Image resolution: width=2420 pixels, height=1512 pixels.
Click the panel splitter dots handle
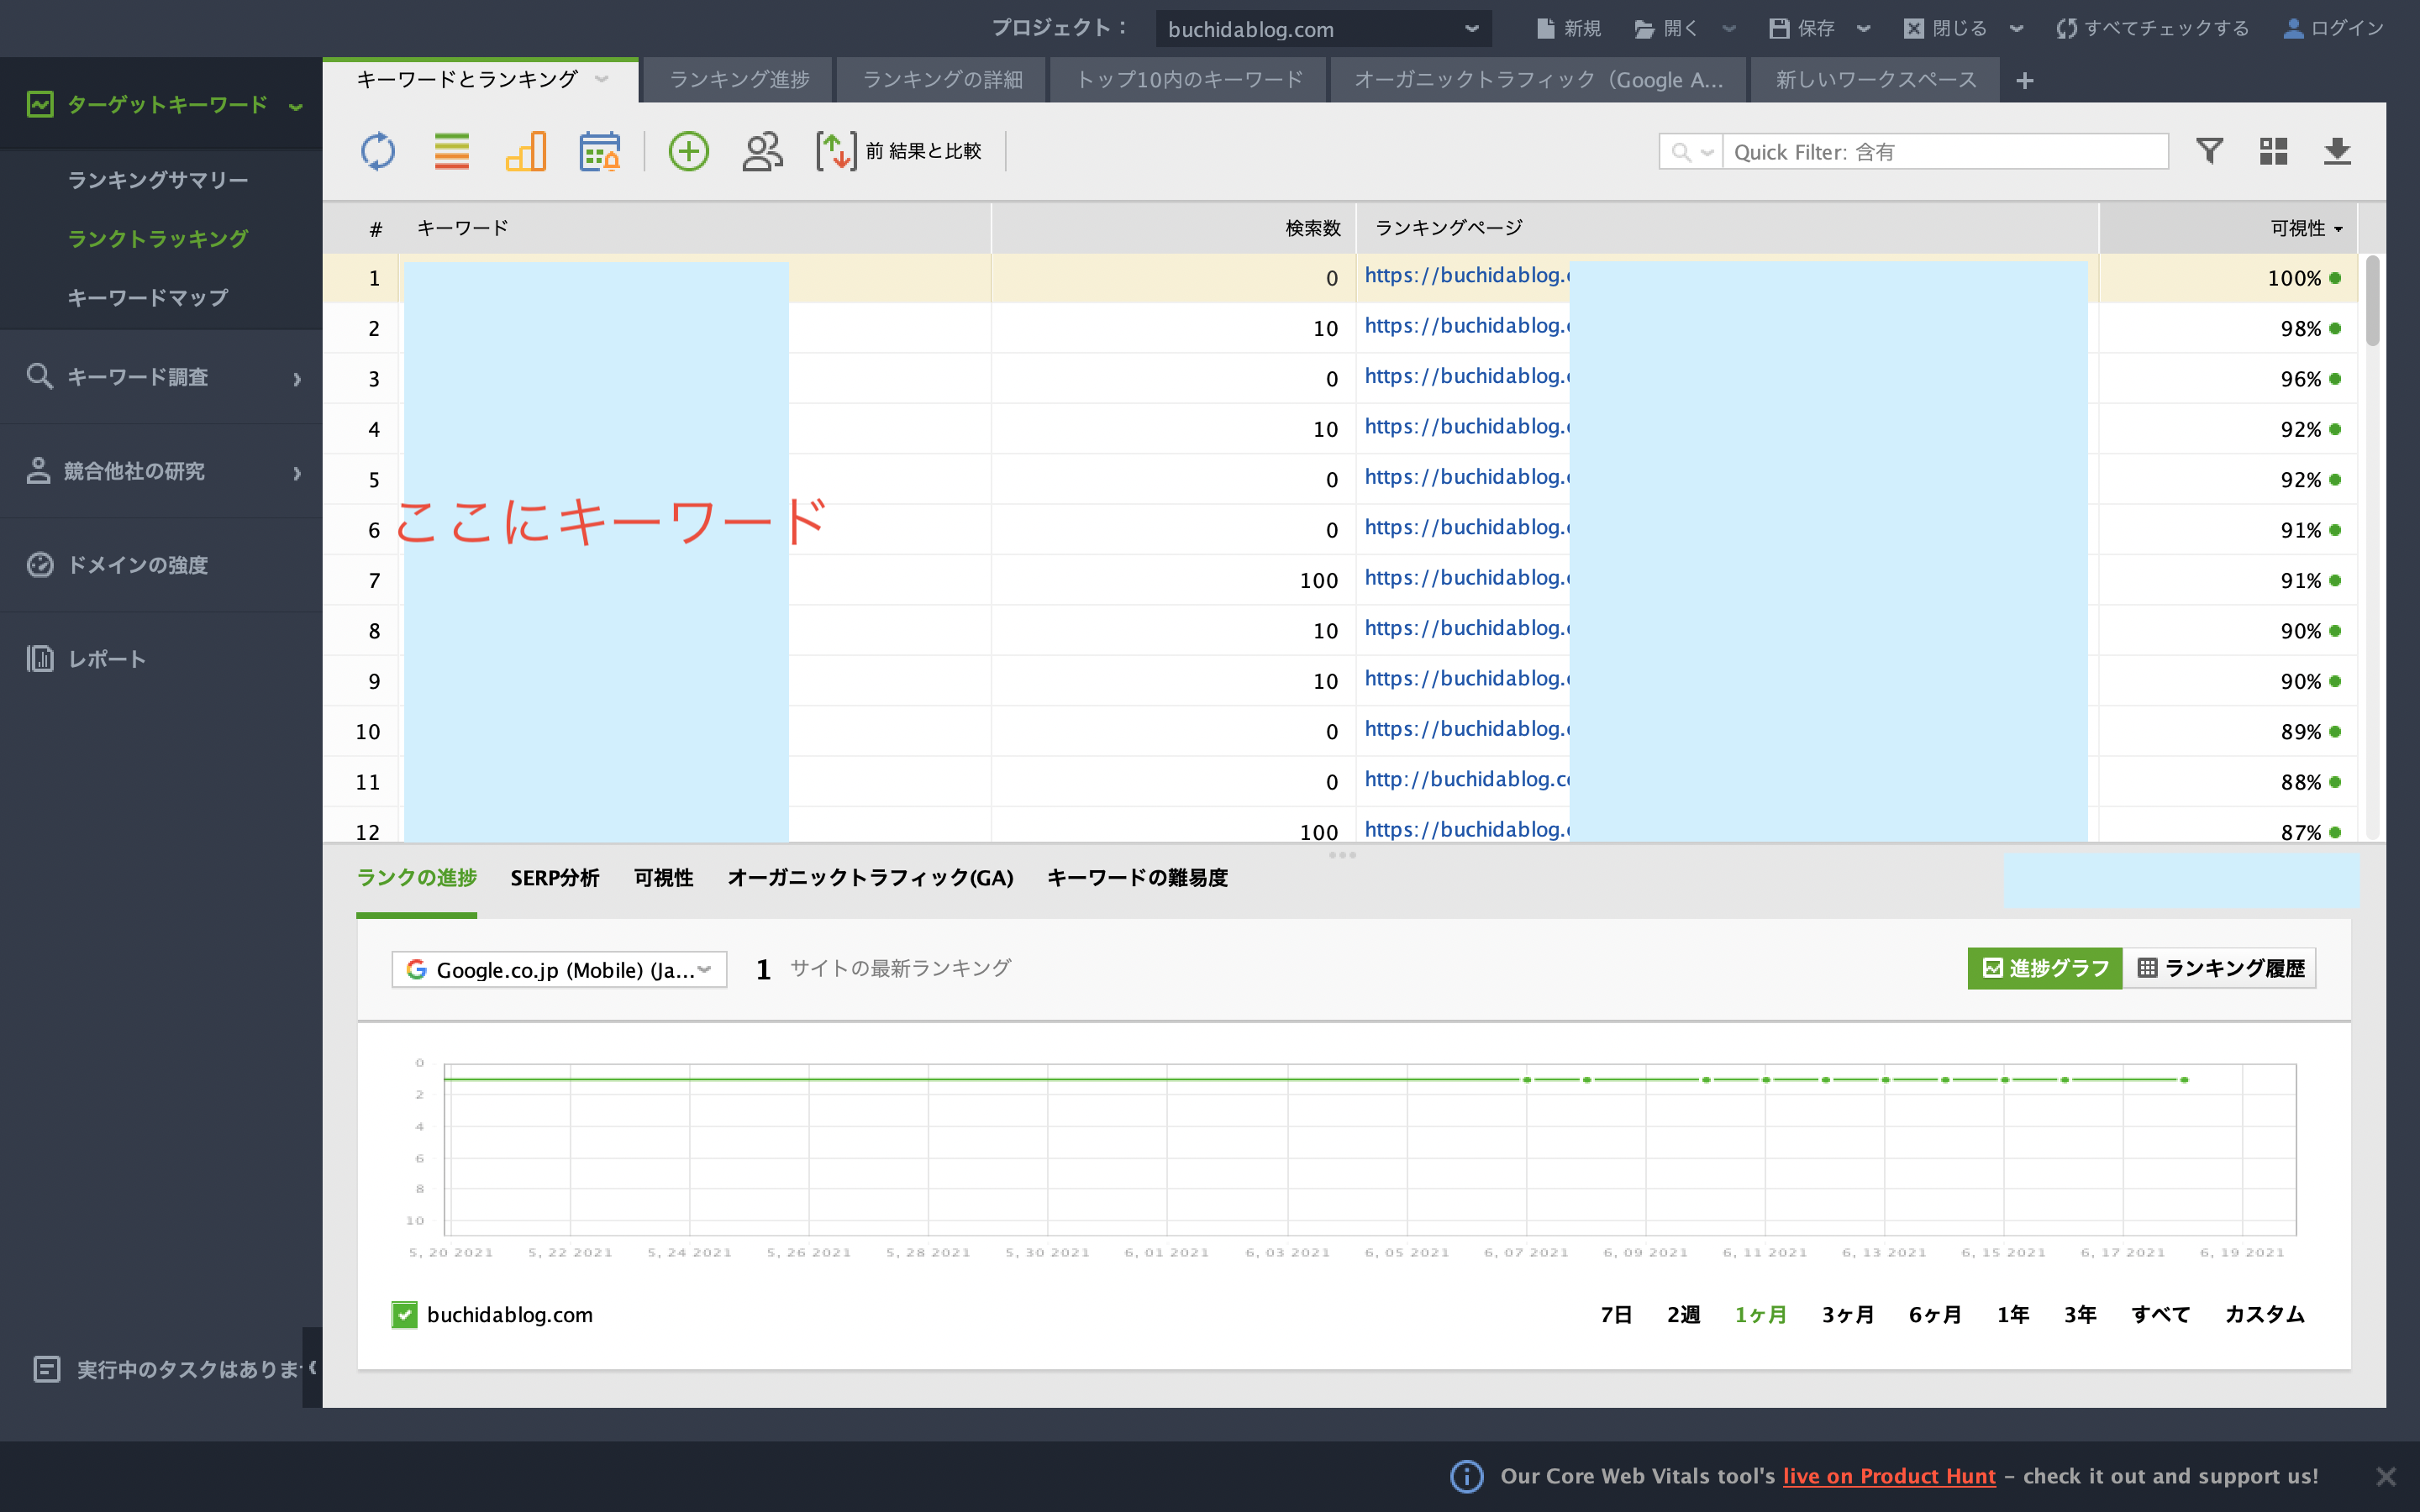[x=1342, y=854]
